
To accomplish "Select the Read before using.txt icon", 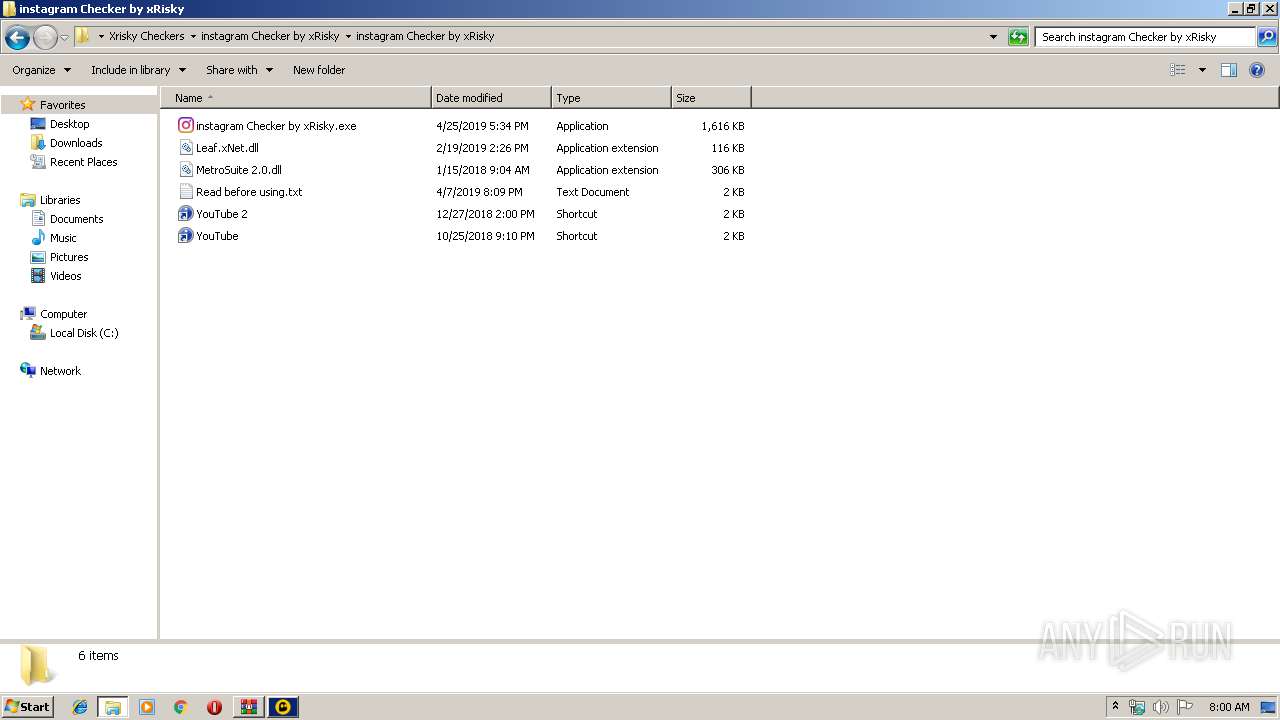I will [185, 192].
